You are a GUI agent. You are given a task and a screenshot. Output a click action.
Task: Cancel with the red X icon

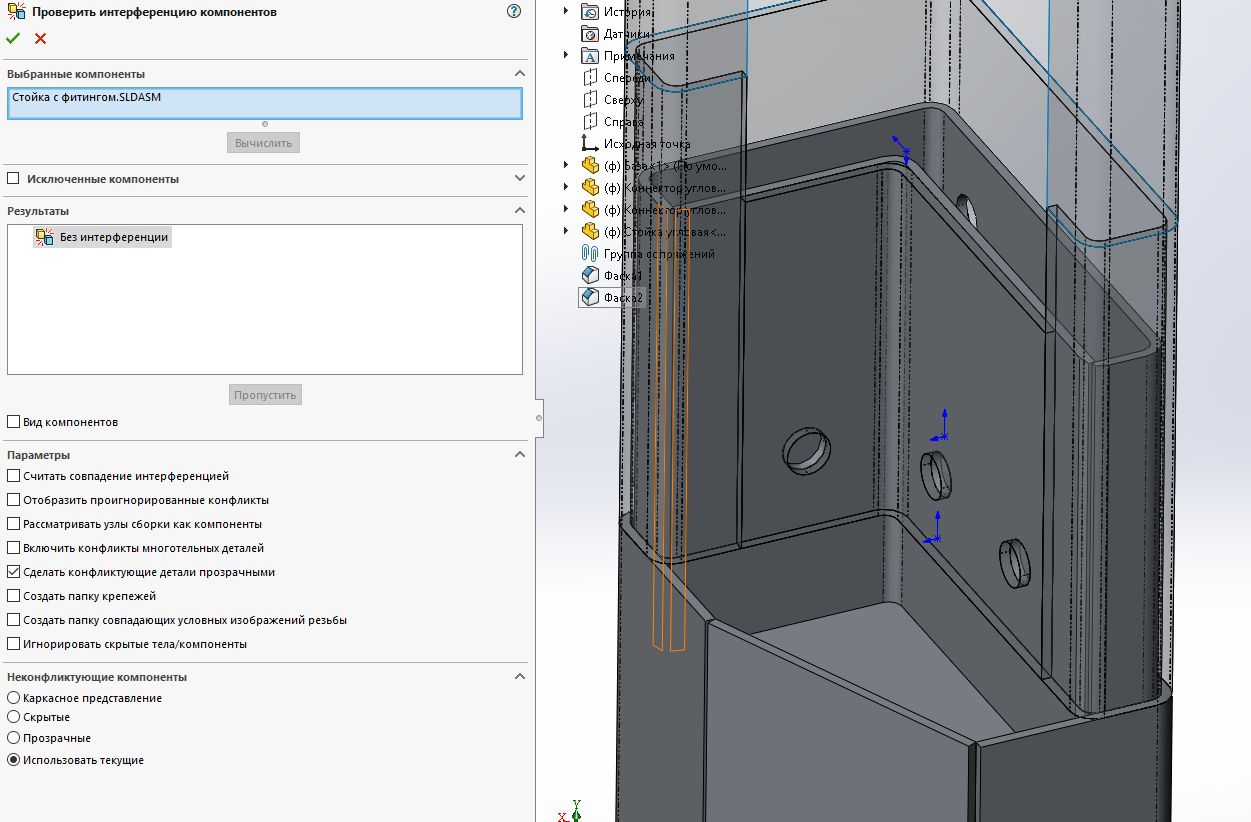40,38
